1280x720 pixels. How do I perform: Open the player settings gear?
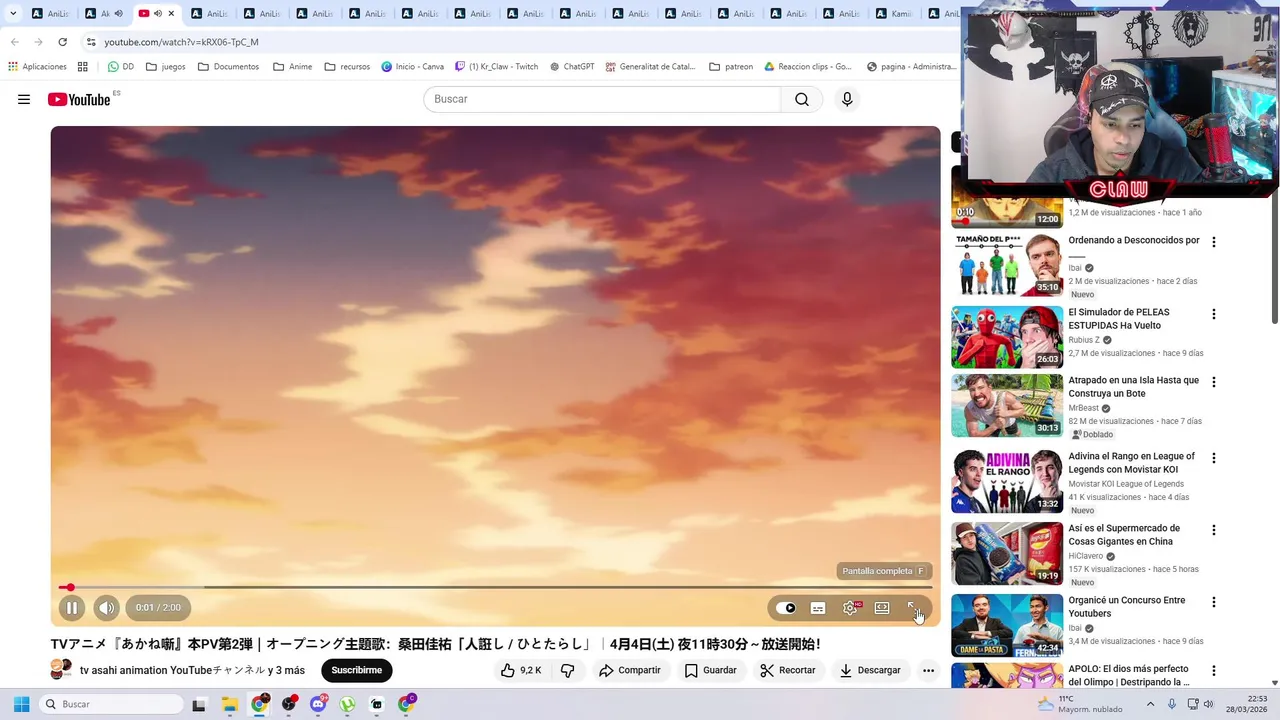(x=850, y=608)
